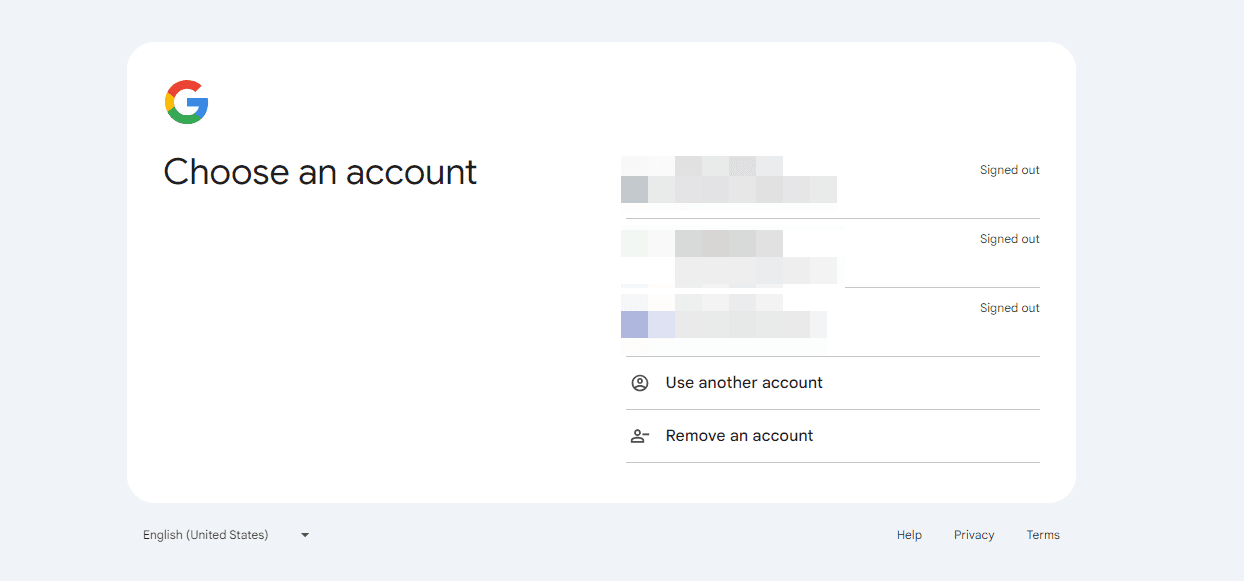Click the remove-person icon beside Remove an account
The image size is (1244, 581).
tap(640, 435)
